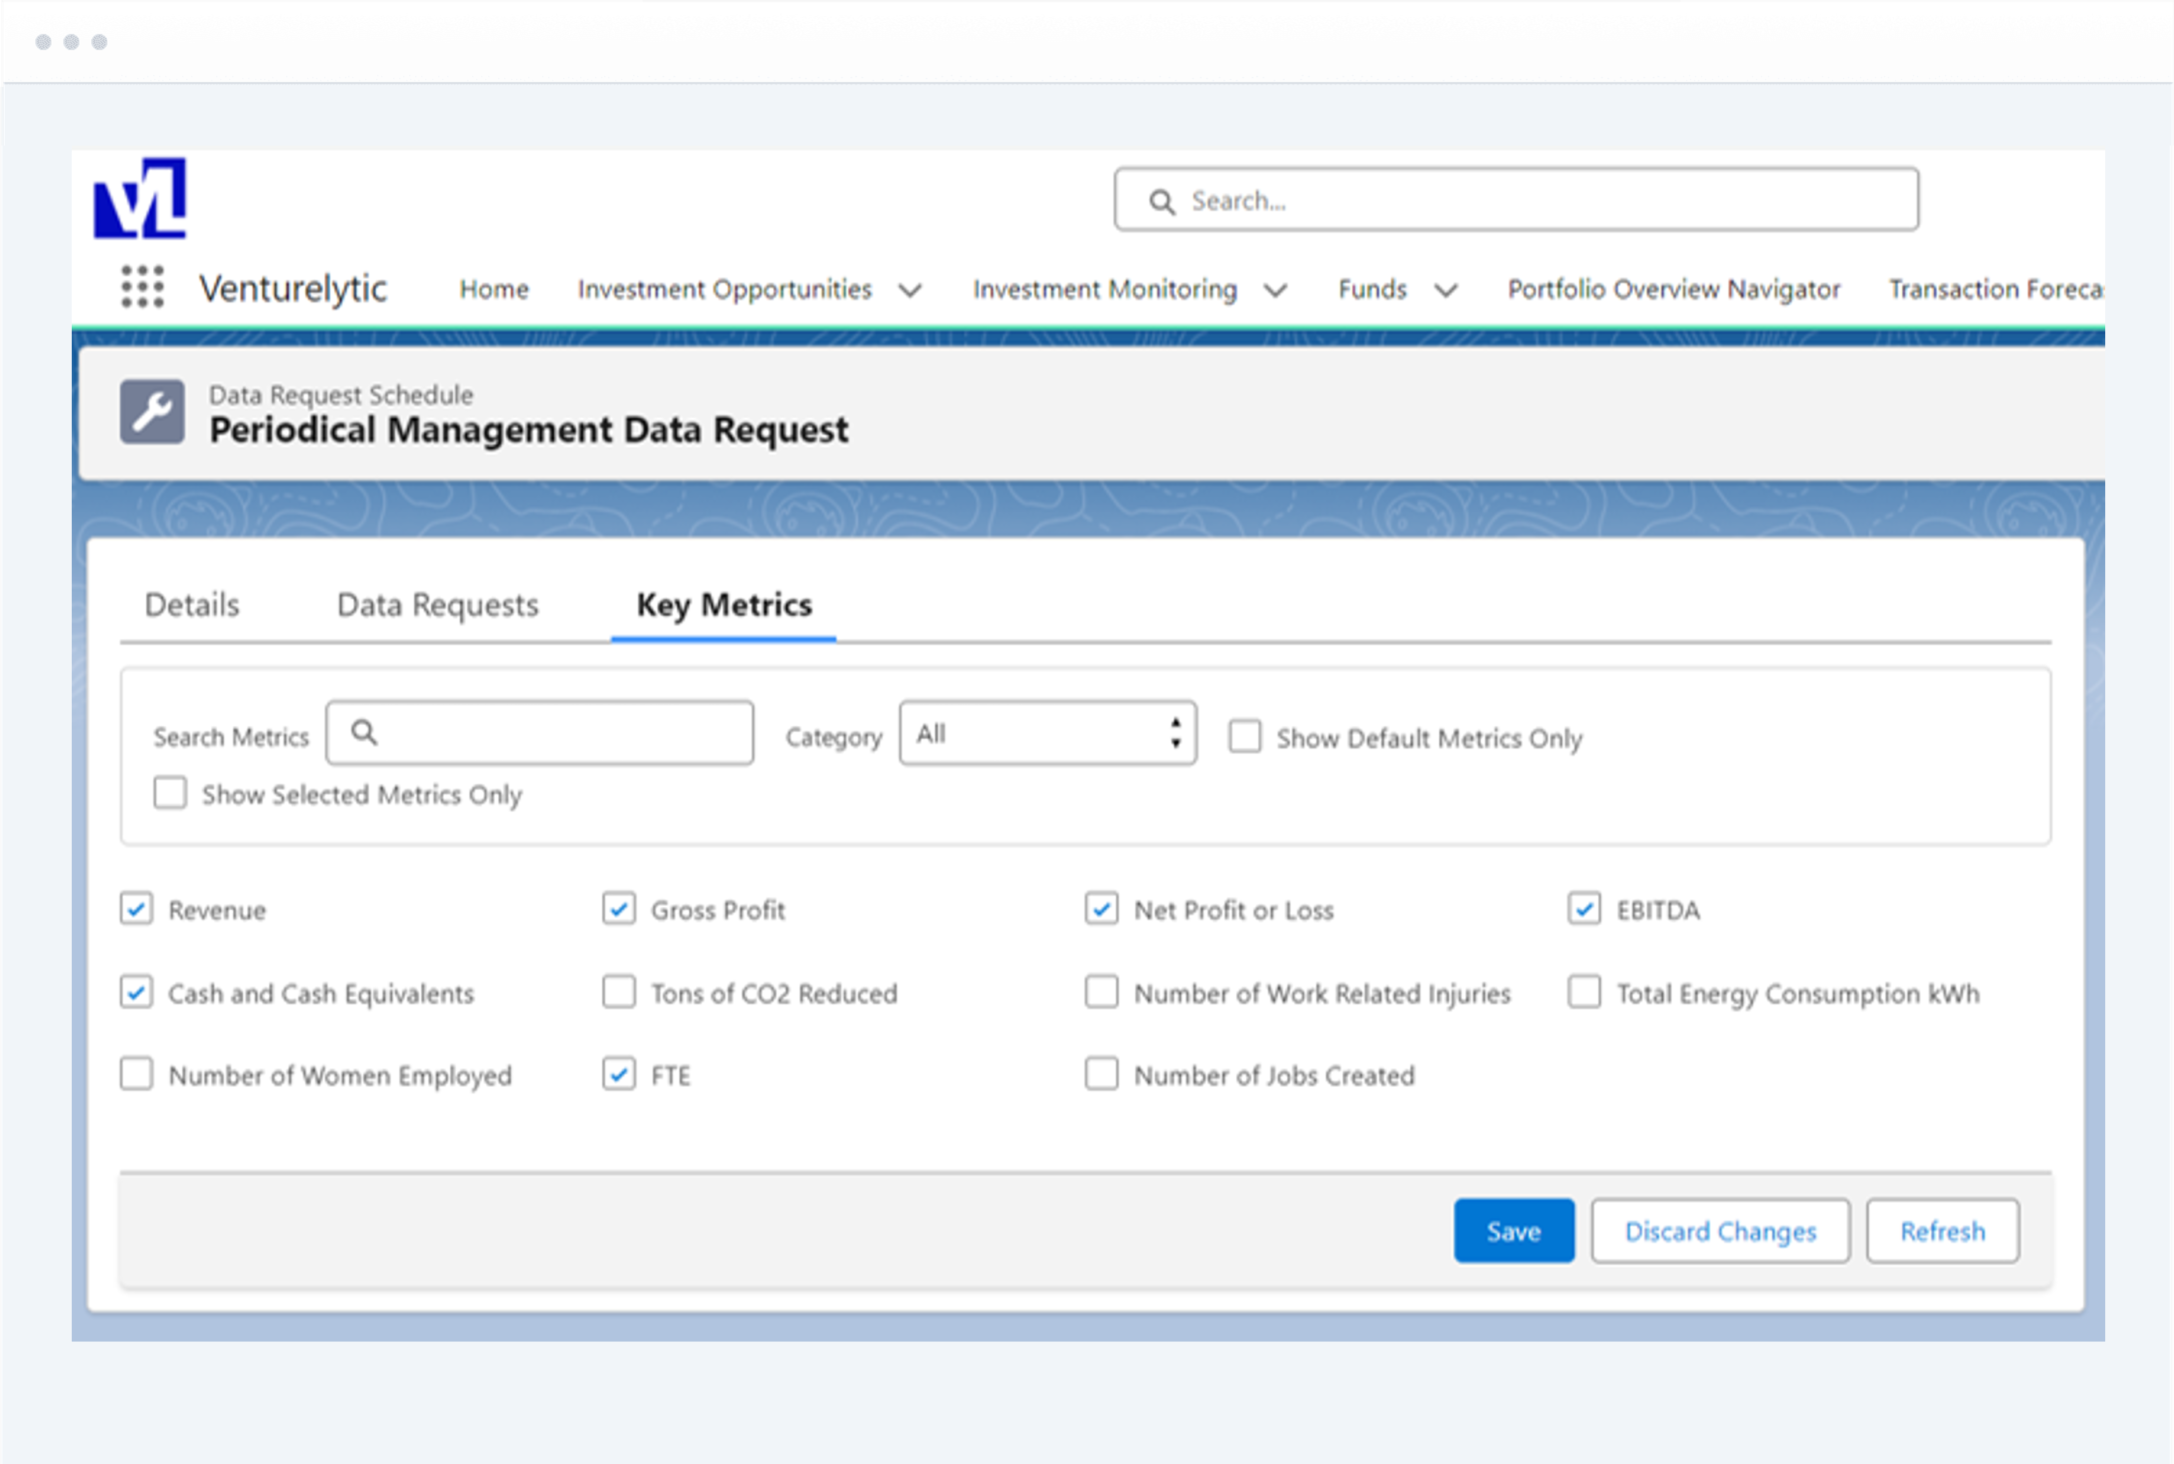Open the Category dropdown set to All
Viewport: 2174px width, 1464px height.
coord(1047,733)
